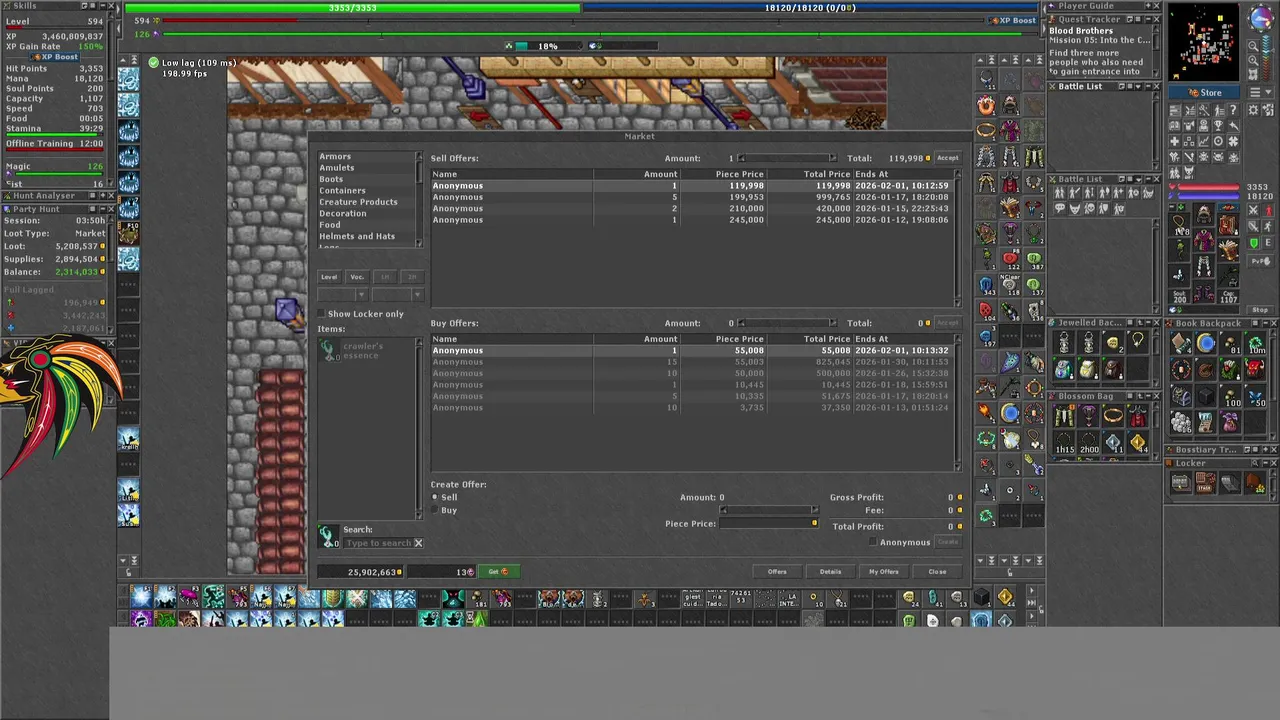The image size is (1280, 720).
Task: Open the trophy icon in sidebar grid
Action: click(x=1218, y=125)
